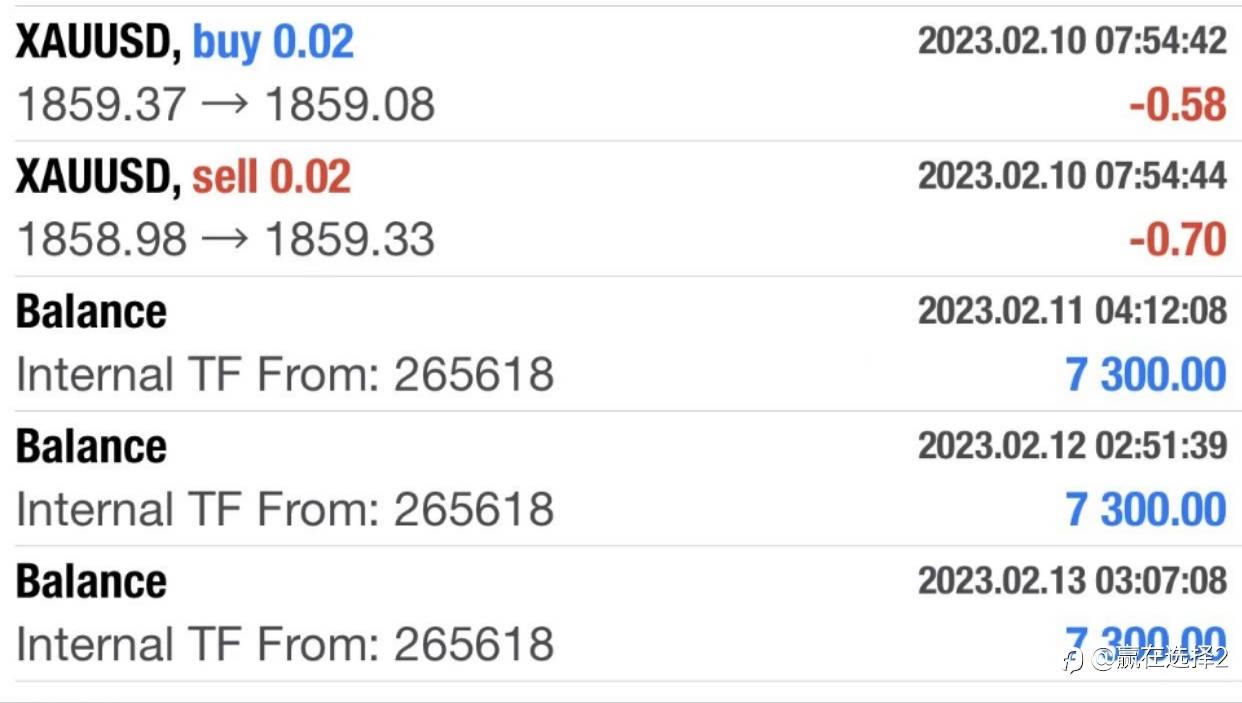Open Balance entry dated 2023.02.11
Image resolution: width=1242 pixels, height=703 pixels.
621,344
